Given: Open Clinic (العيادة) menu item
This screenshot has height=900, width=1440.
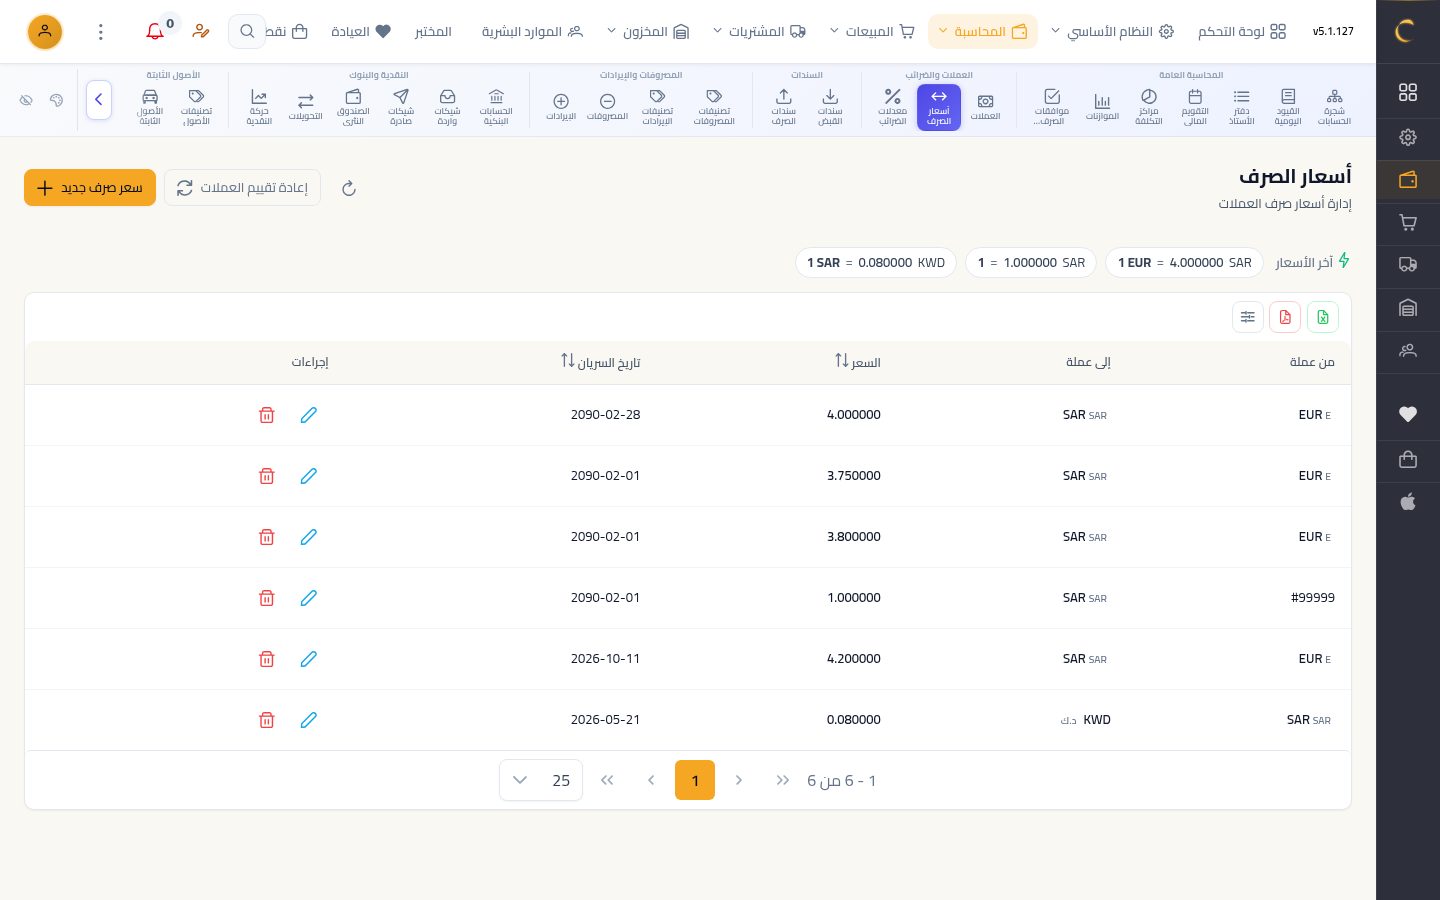Looking at the screenshot, I should pyautogui.click(x=361, y=32).
